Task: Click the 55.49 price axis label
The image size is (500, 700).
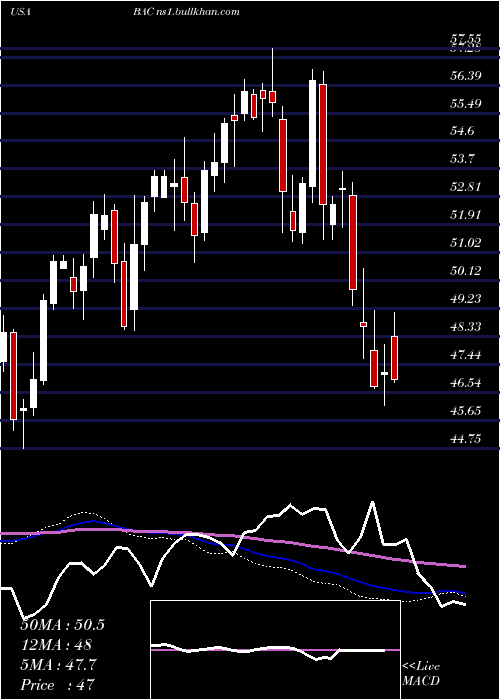Action: click(466, 104)
